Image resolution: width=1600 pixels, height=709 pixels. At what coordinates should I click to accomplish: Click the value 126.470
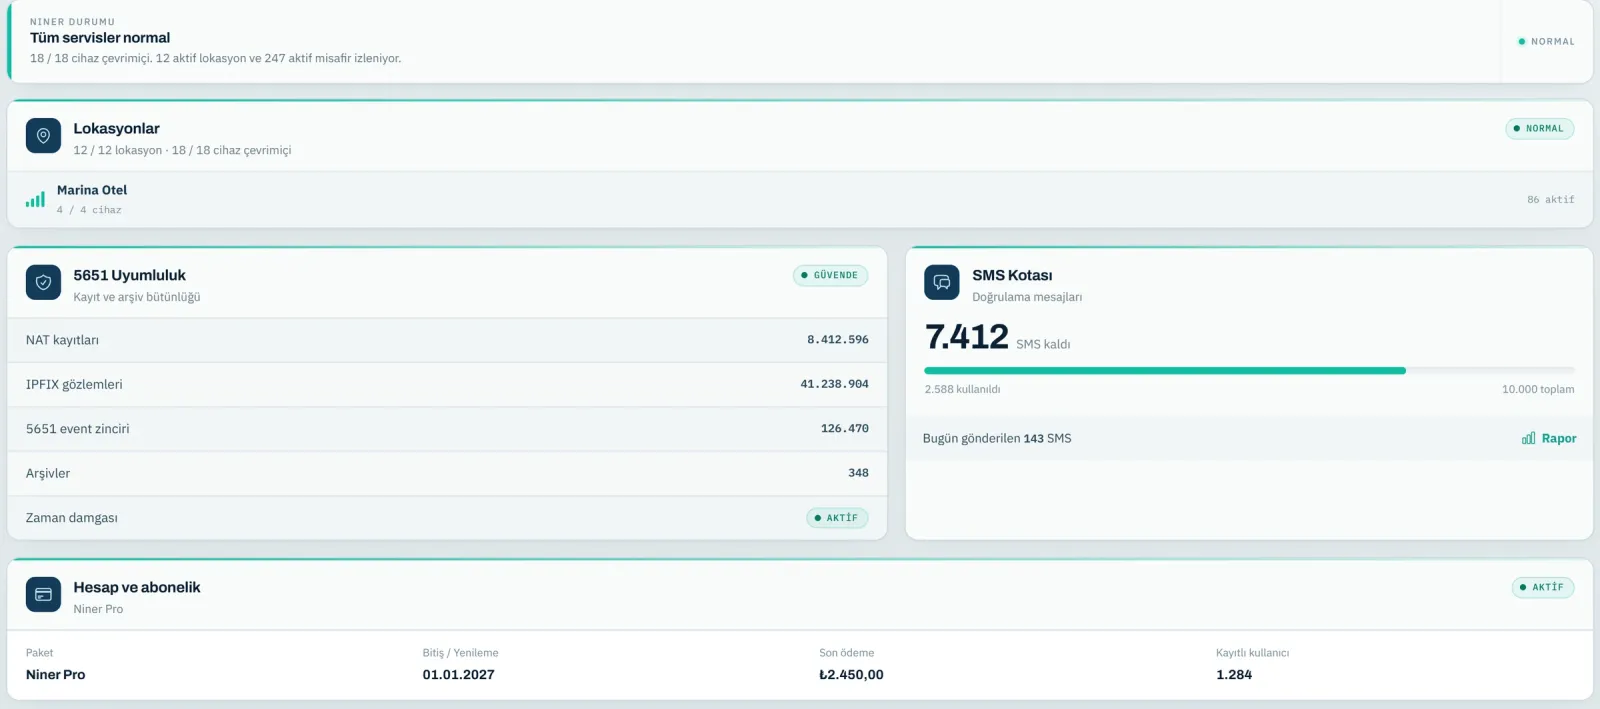tap(845, 429)
